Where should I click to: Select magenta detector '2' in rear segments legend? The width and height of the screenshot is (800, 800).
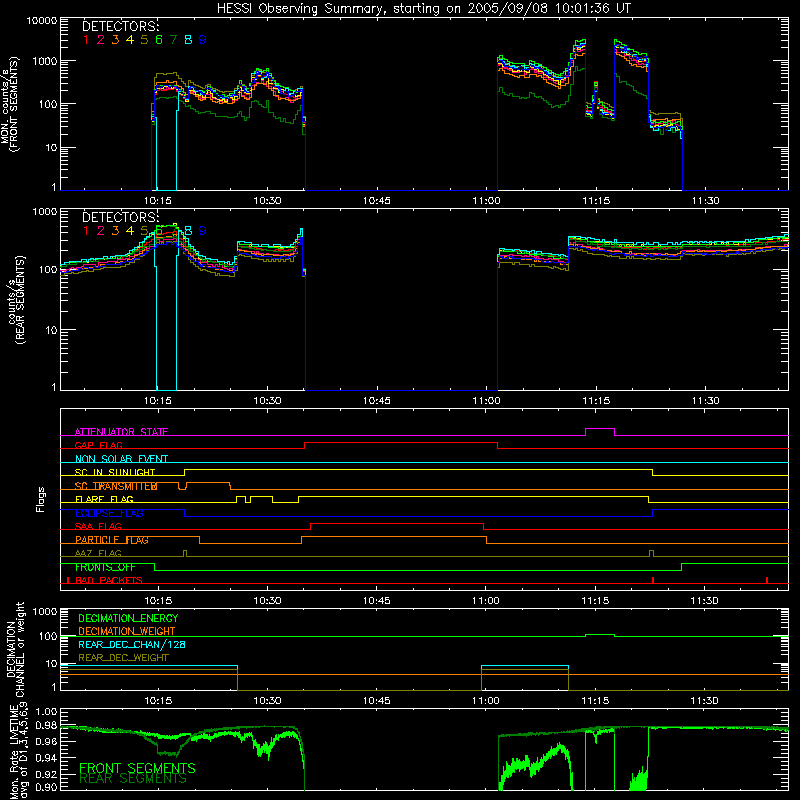(101, 231)
